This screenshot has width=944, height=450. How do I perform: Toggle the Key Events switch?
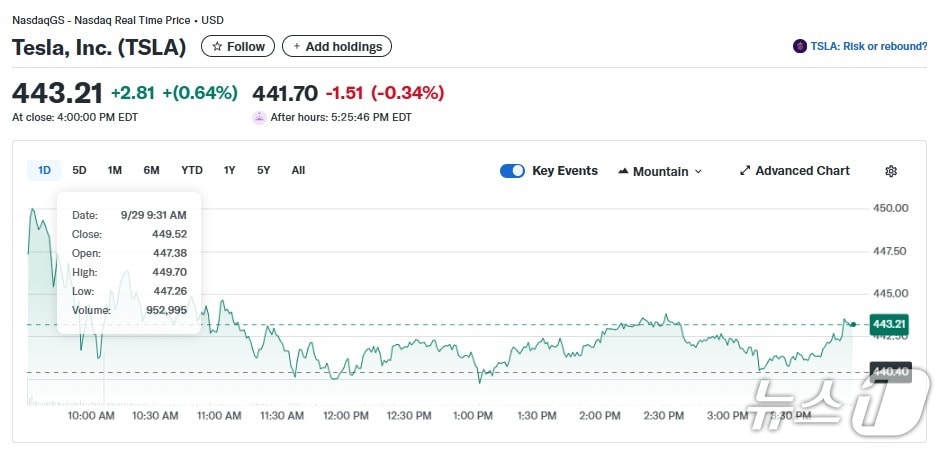click(x=512, y=171)
